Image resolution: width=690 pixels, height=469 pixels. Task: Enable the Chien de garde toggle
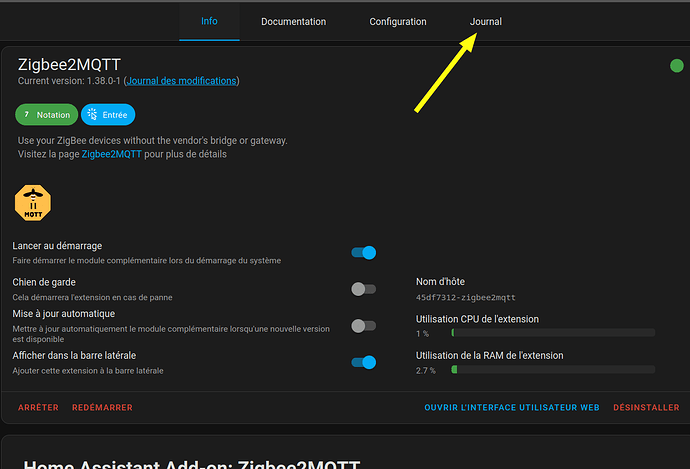363,289
